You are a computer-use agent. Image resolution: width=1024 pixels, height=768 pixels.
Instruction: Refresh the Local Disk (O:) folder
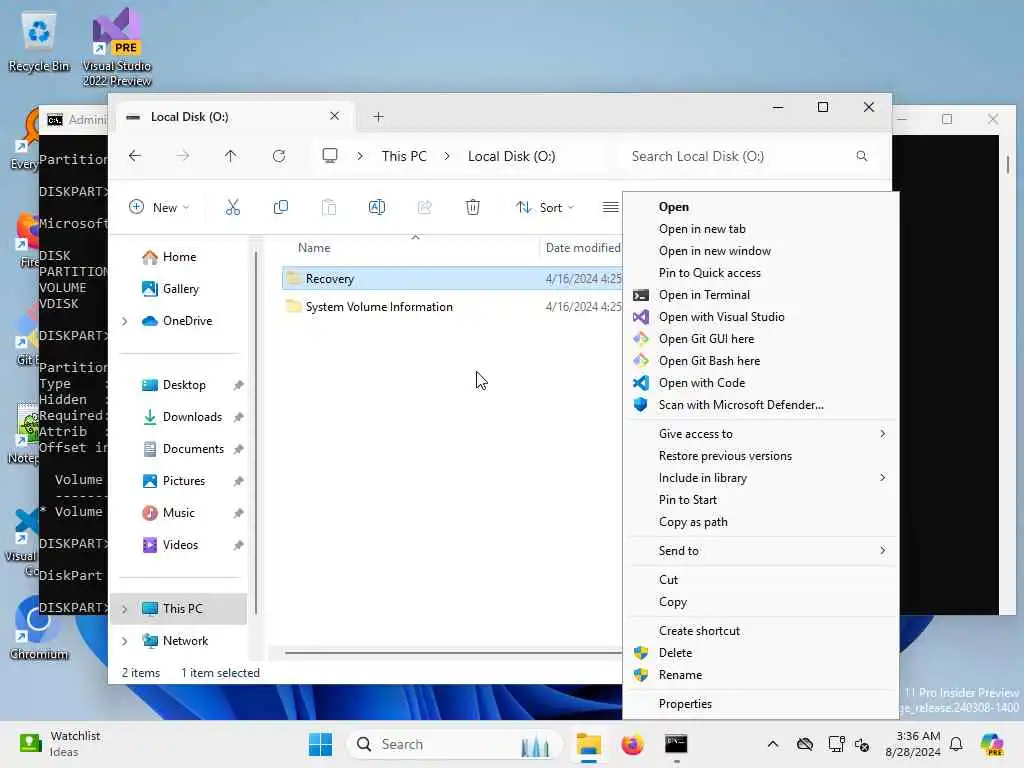[x=279, y=156]
